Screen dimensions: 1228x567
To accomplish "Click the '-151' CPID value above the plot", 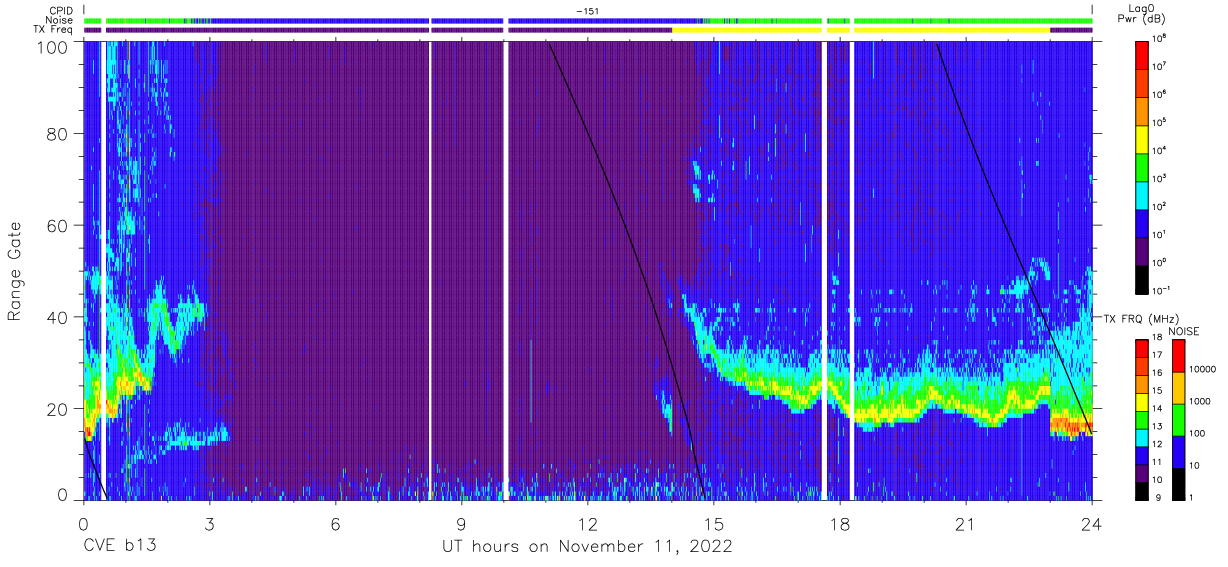I will [587, 10].
